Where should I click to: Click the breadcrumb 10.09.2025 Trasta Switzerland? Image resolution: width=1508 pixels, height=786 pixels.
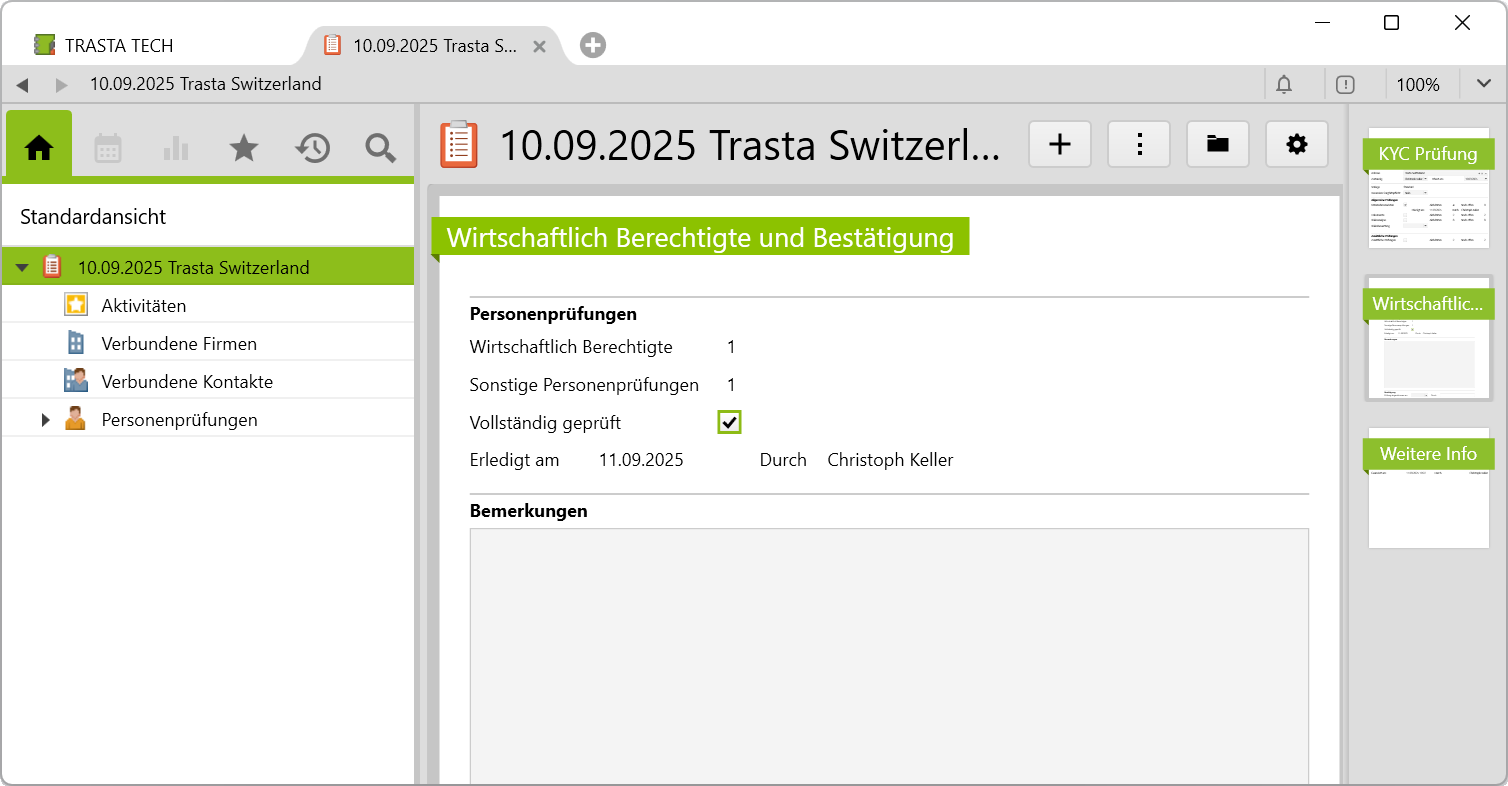pyautogui.click(x=206, y=84)
